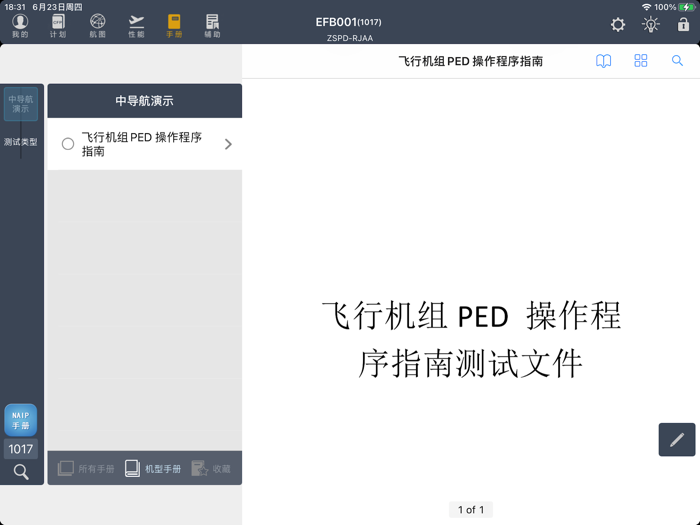Tap the 中导航演示 panel header
The height and width of the screenshot is (525, 700).
(x=145, y=101)
